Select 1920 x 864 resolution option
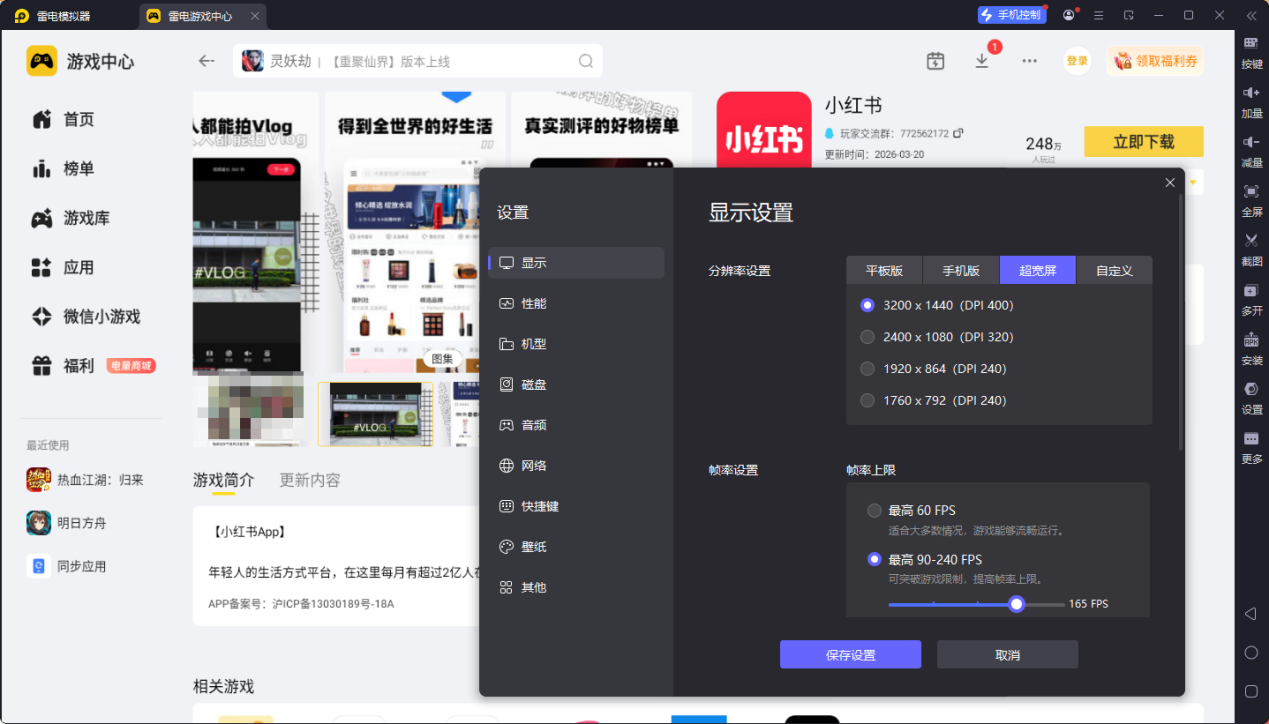The height and width of the screenshot is (724, 1269). tap(868, 369)
